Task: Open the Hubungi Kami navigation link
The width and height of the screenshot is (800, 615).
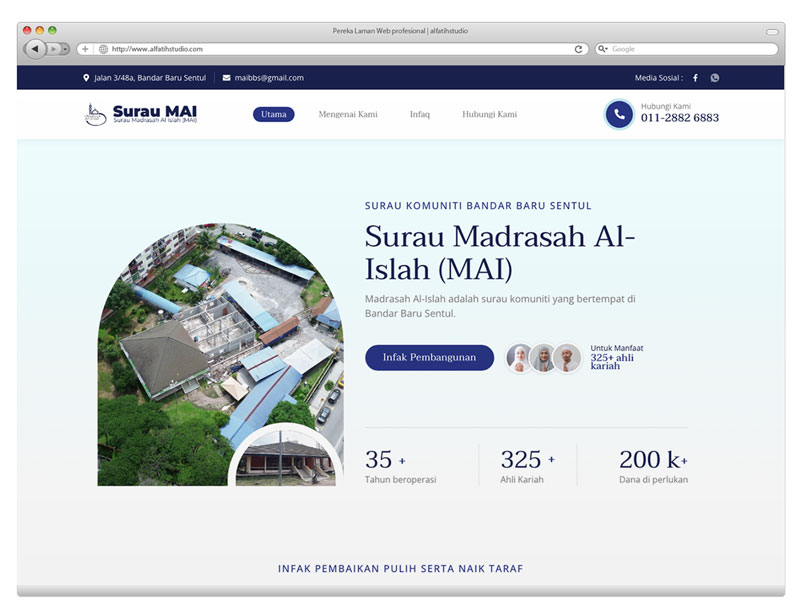Action: tap(489, 114)
